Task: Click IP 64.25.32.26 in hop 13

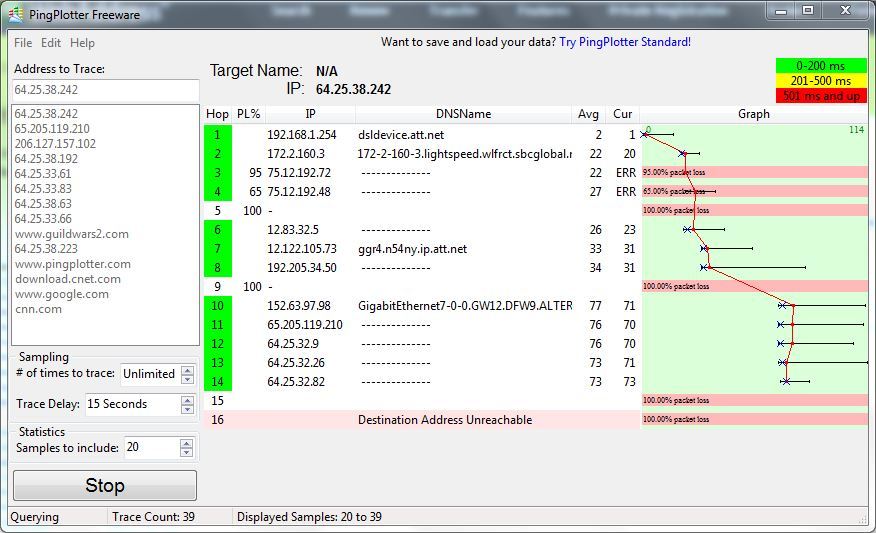Action: pyautogui.click(x=296, y=363)
